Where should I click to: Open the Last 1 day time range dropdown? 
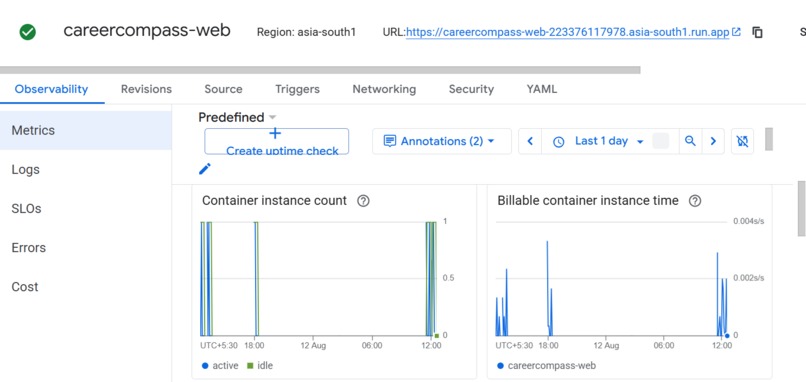pyautogui.click(x=609, y=141)
